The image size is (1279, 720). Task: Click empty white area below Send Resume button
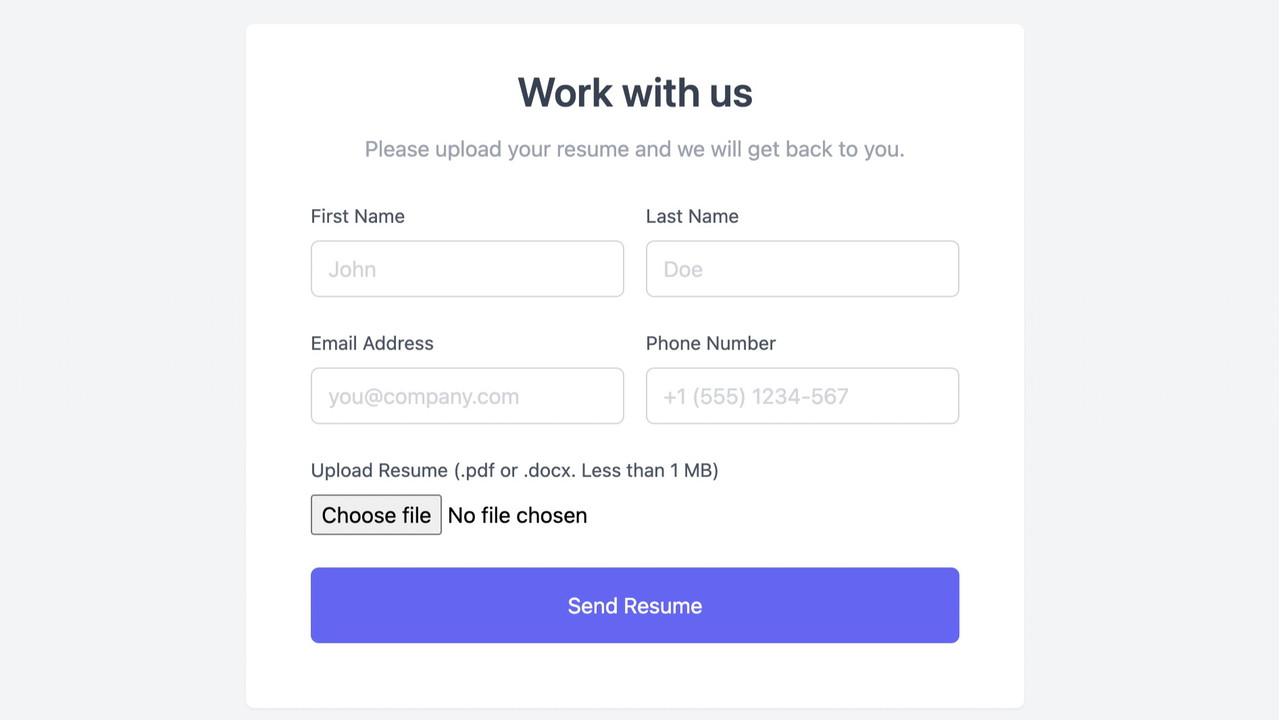pyautogui.click(x=634, y=675)
